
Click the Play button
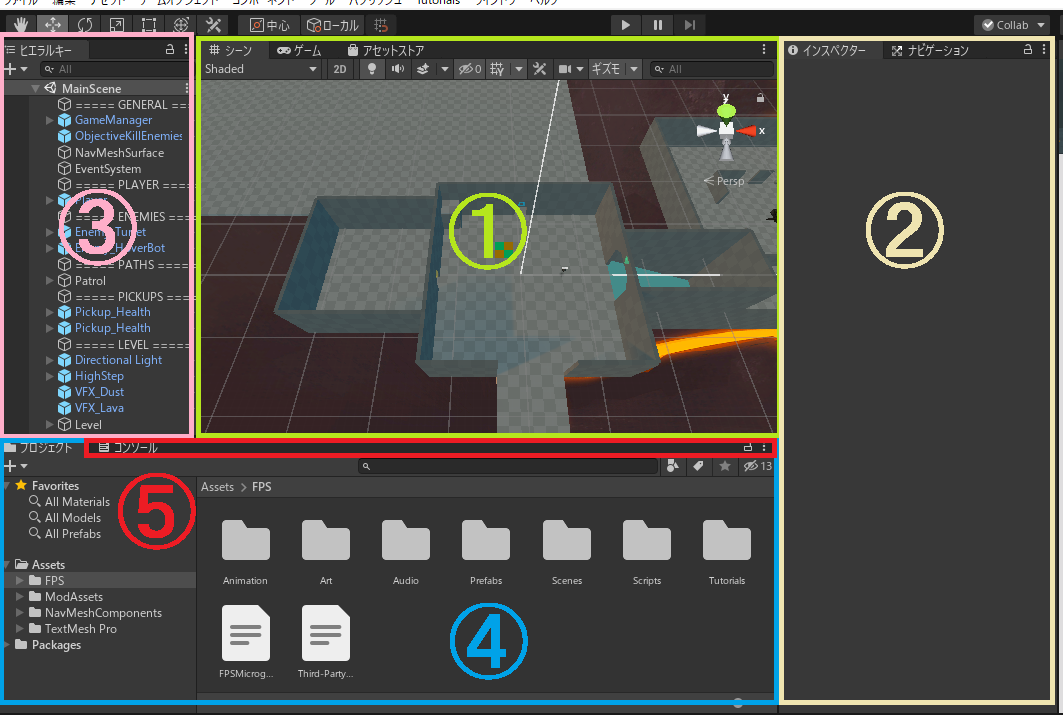pyautogui.click(x=625, y=24)
